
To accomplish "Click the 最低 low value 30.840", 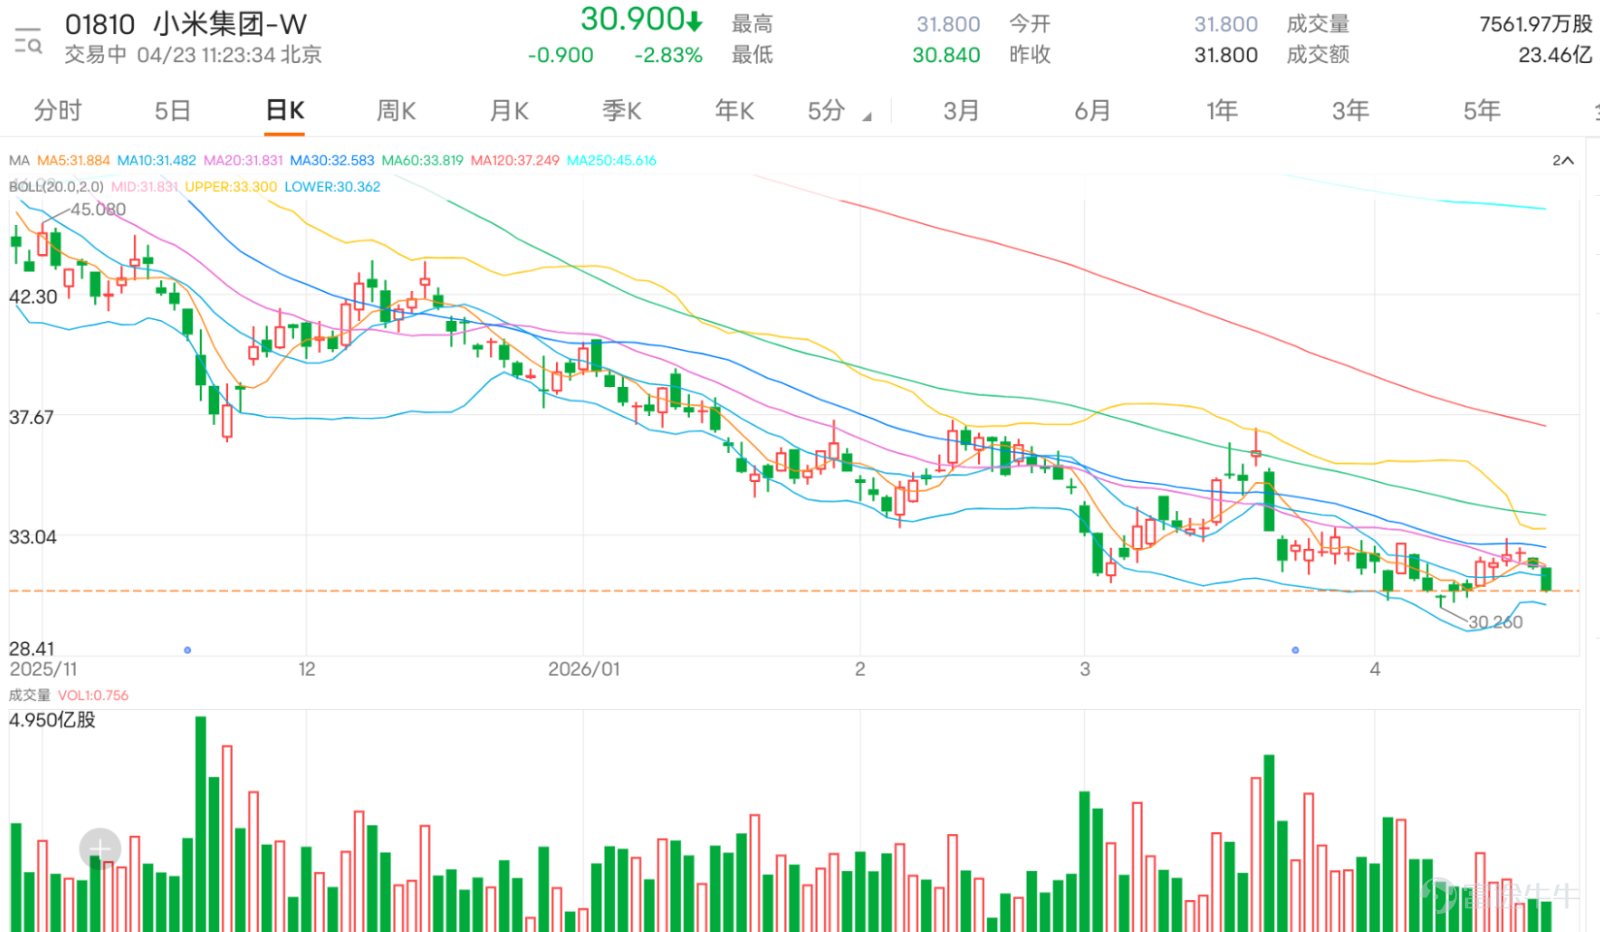I will [x=946, y=55].
